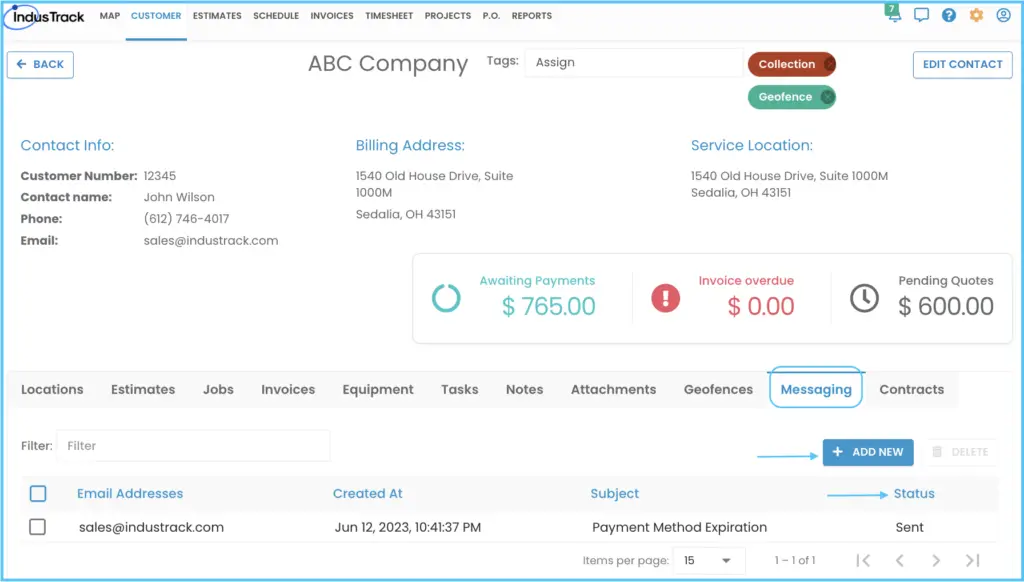Go to first page of results
The height and width of the screenshot is (582, 1024).
863,560
